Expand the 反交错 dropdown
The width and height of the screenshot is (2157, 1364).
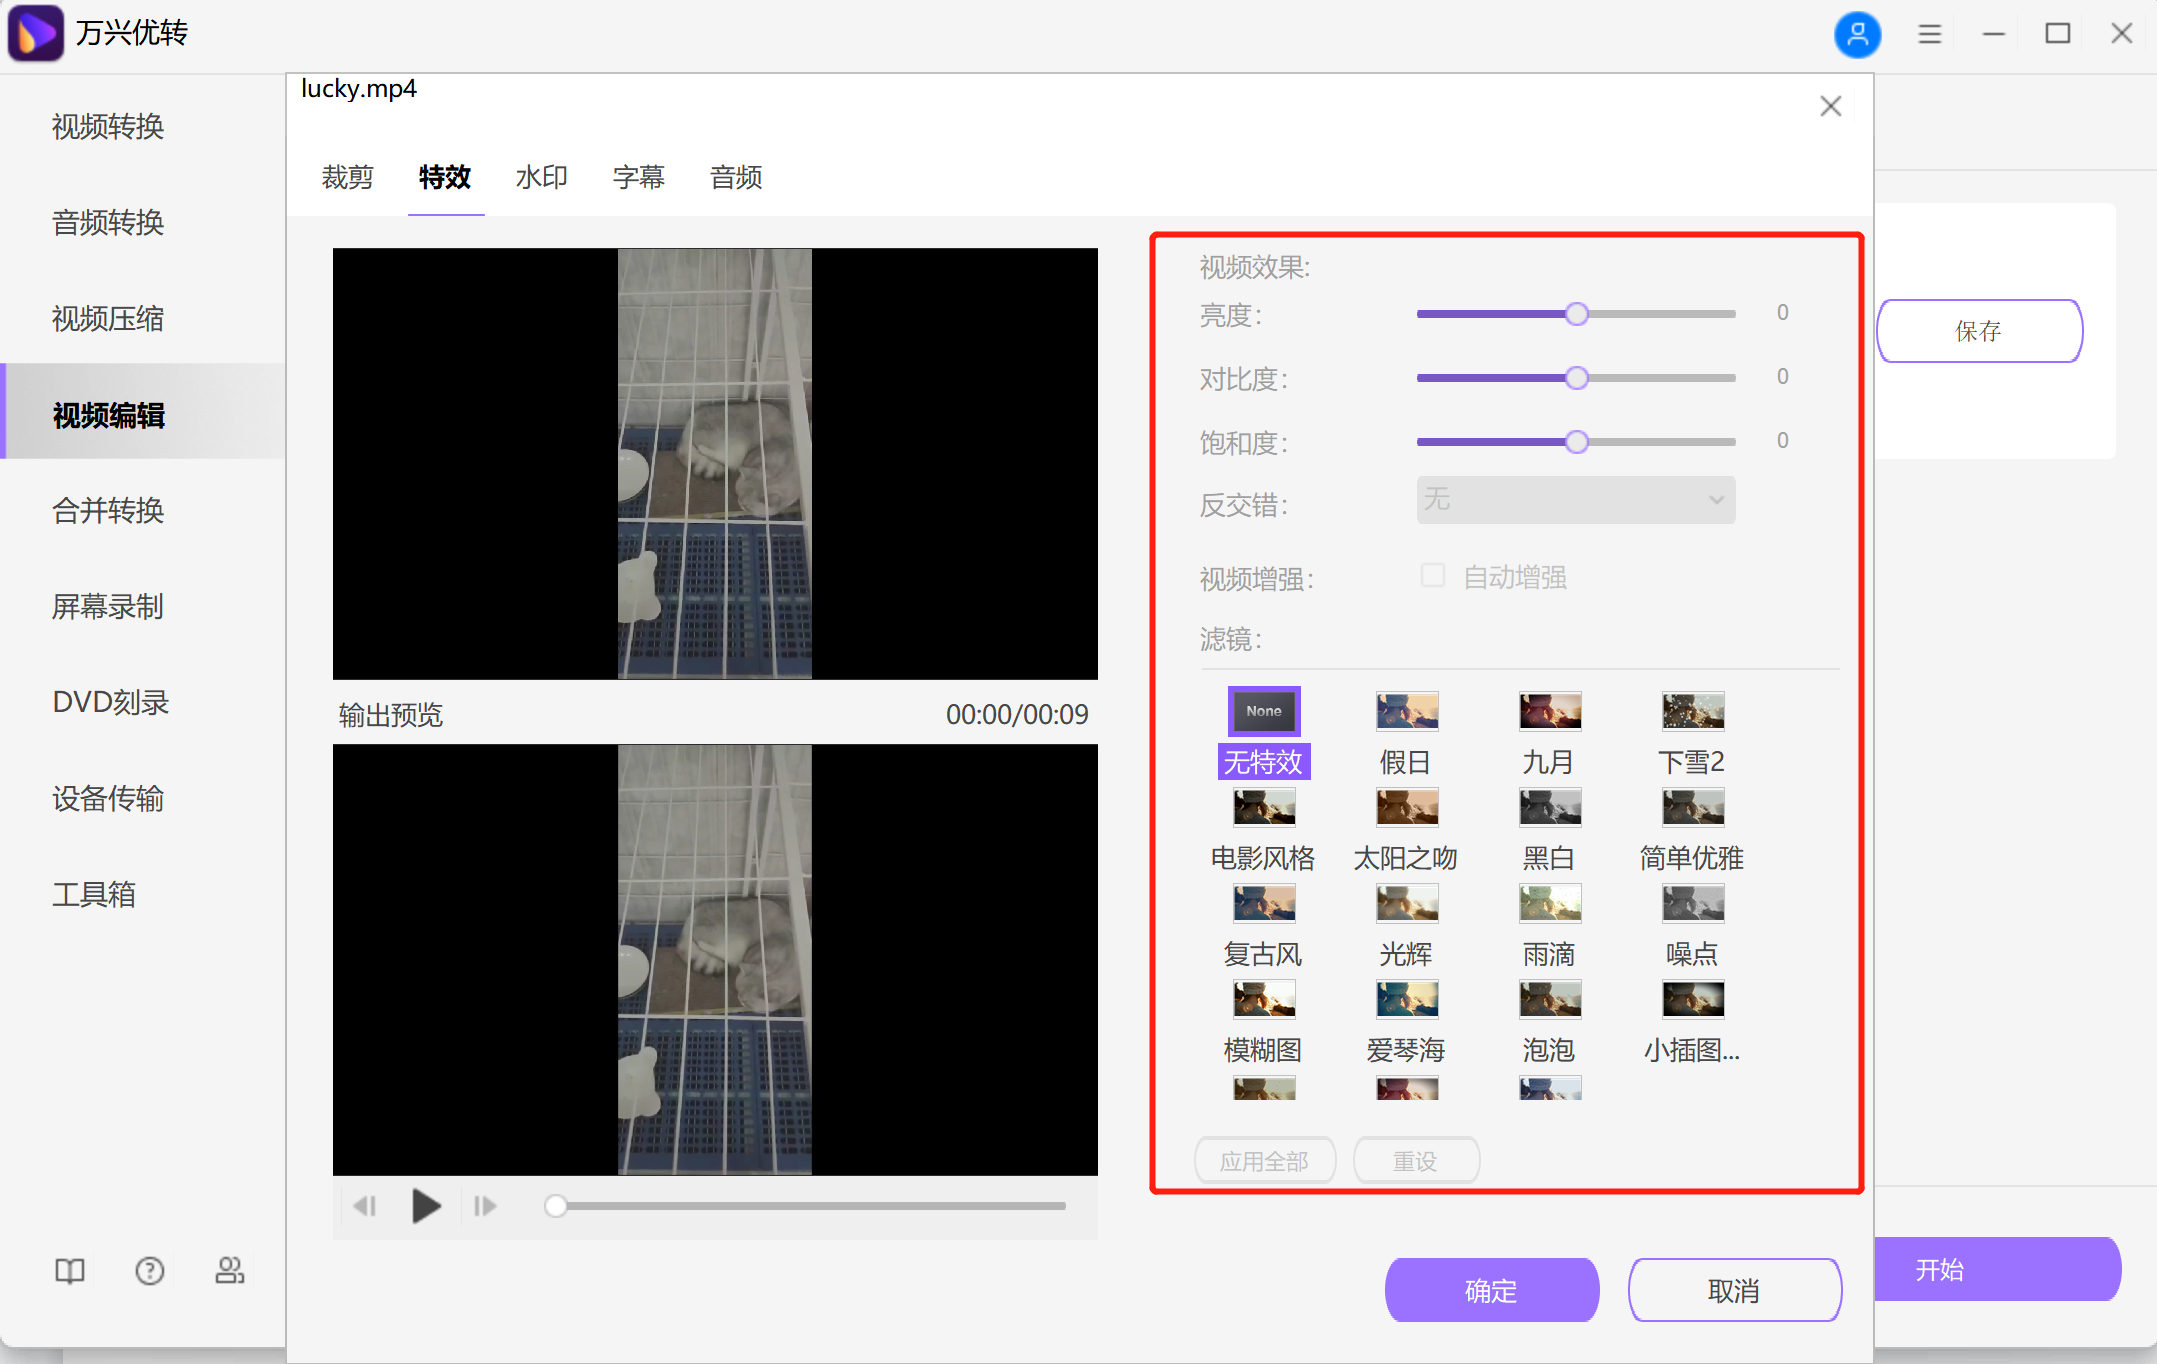(1575, 499)
